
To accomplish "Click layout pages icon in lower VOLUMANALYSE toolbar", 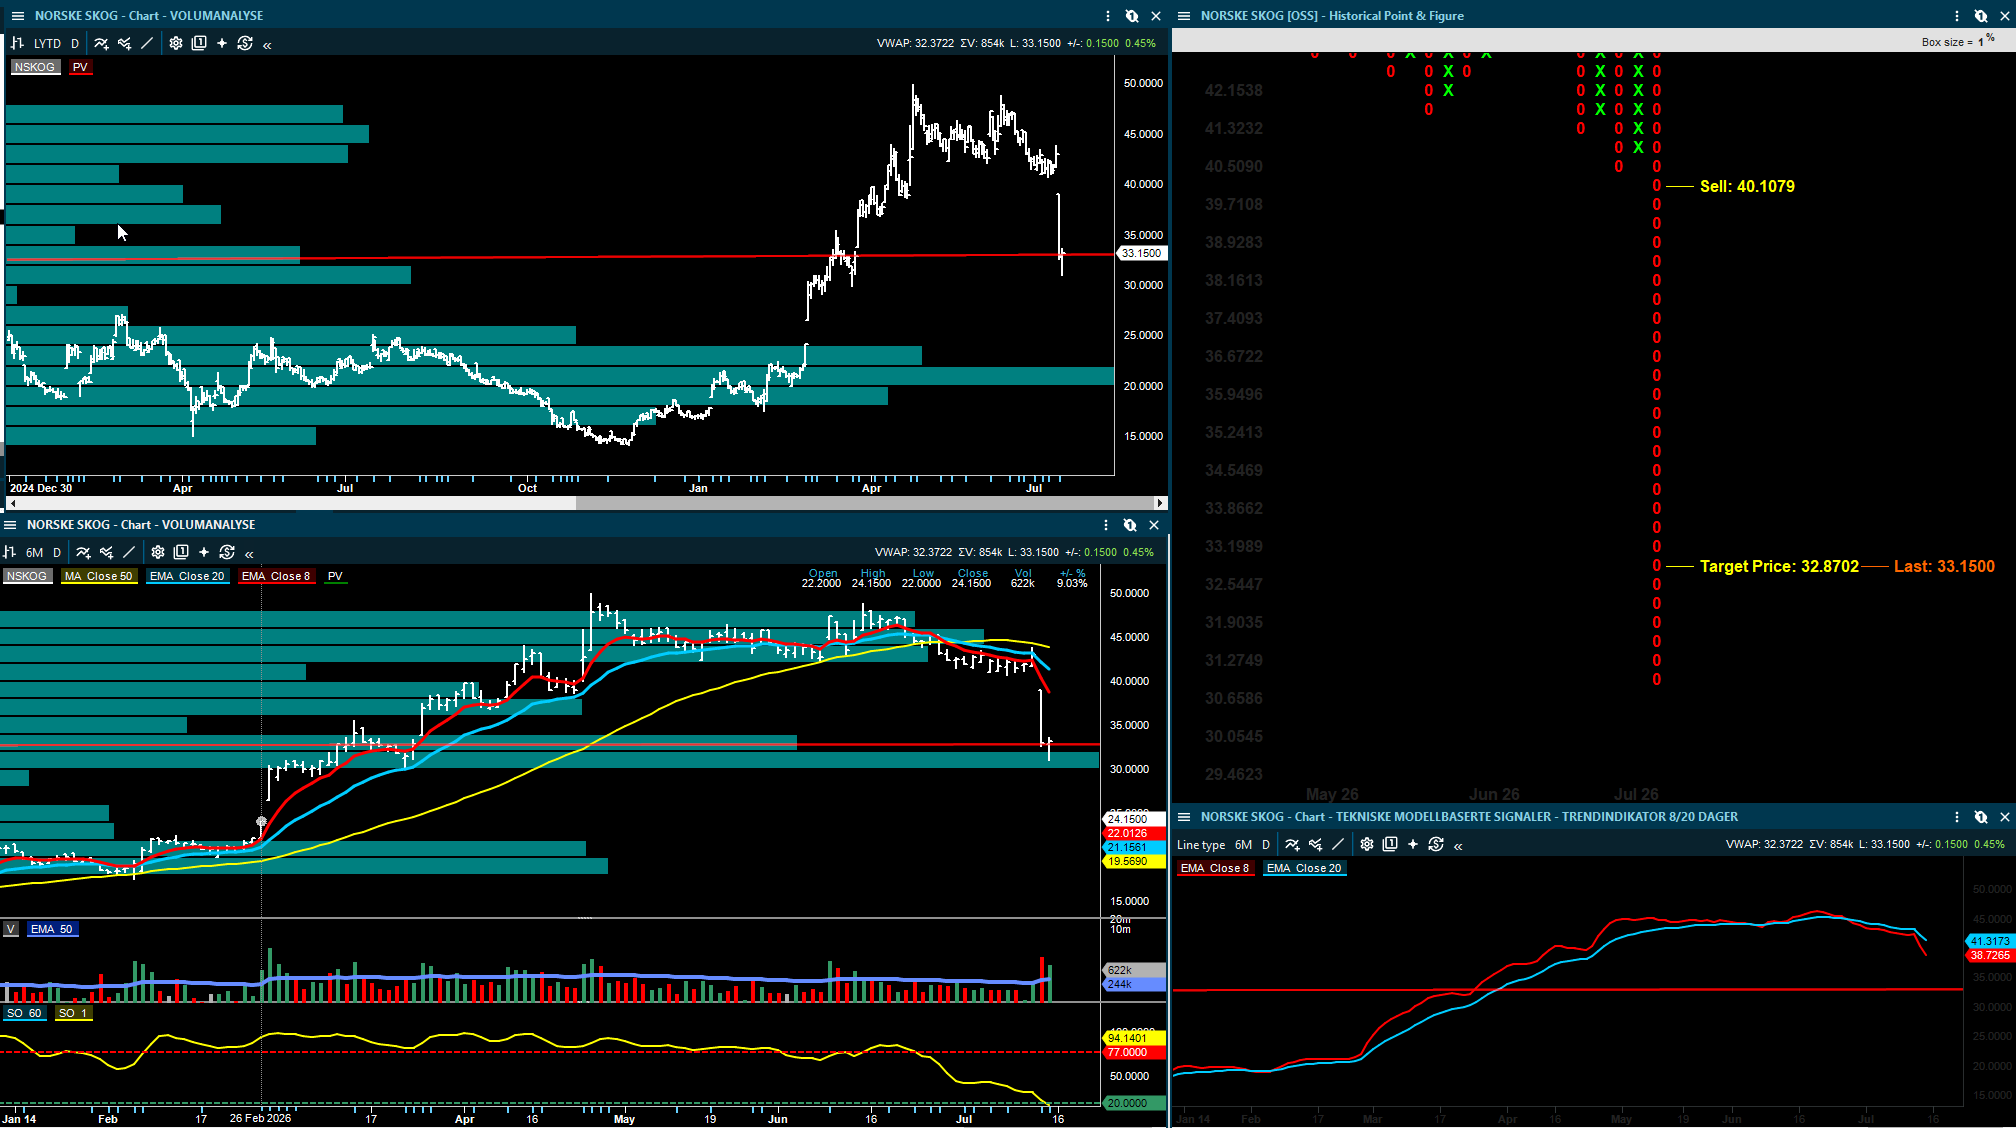I will pos(181,552).
